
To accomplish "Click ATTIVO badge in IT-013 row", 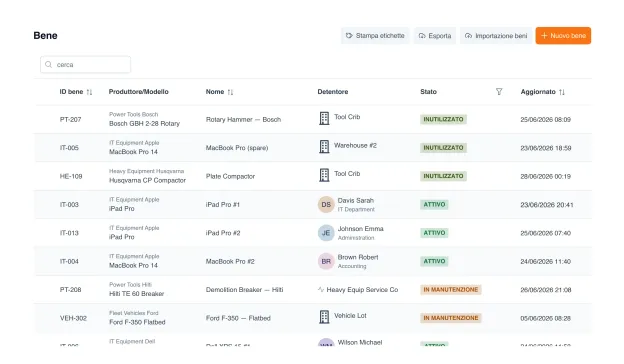I will pyautogui.click(x=434, y=233).
